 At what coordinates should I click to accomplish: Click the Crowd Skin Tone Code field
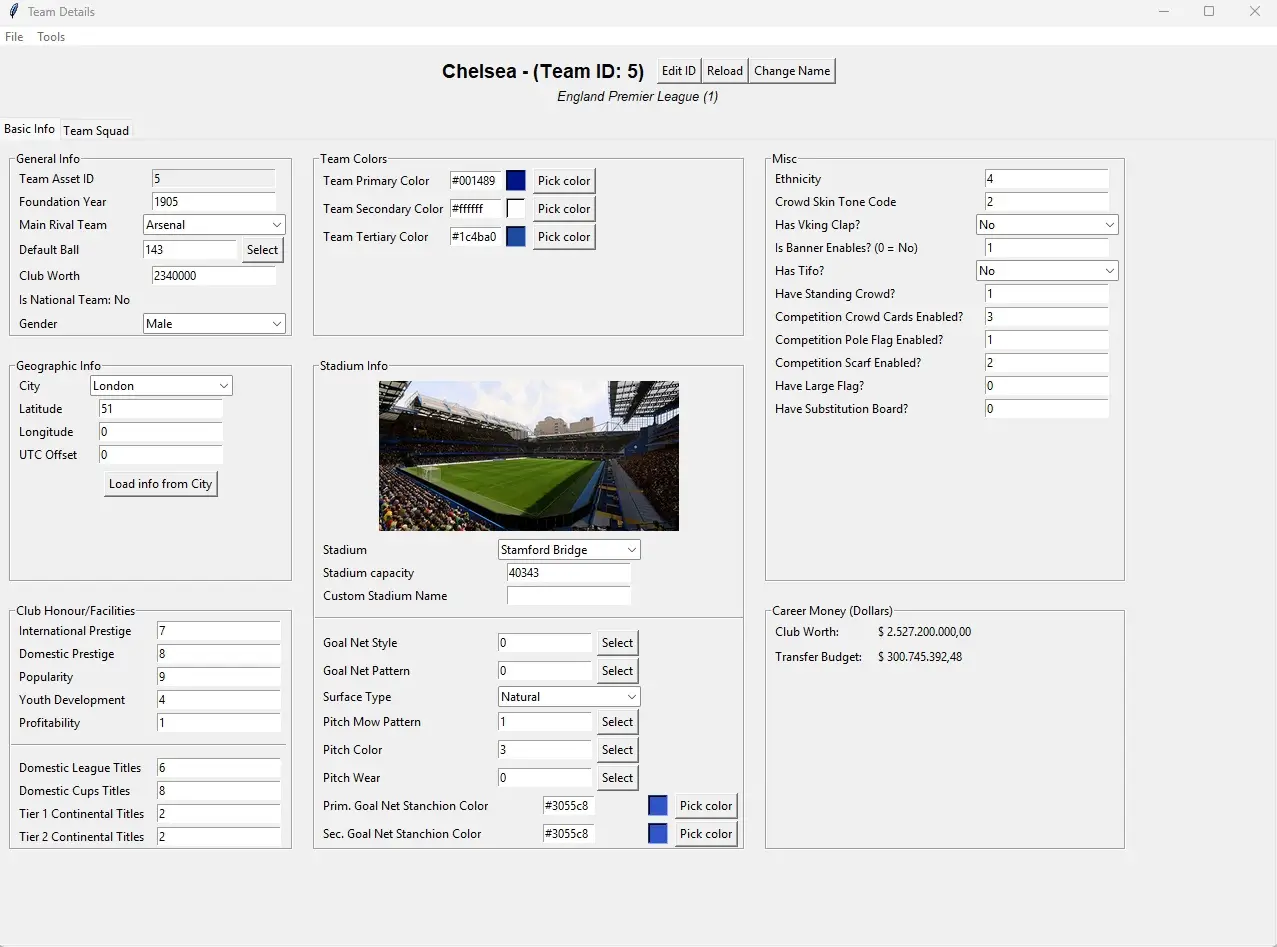[x=1047, y=202]
